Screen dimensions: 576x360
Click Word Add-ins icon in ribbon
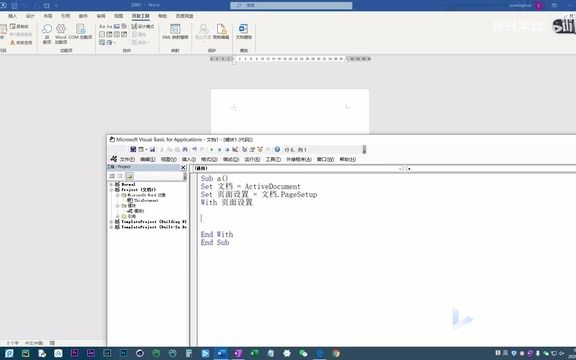[x=61, y=33]
